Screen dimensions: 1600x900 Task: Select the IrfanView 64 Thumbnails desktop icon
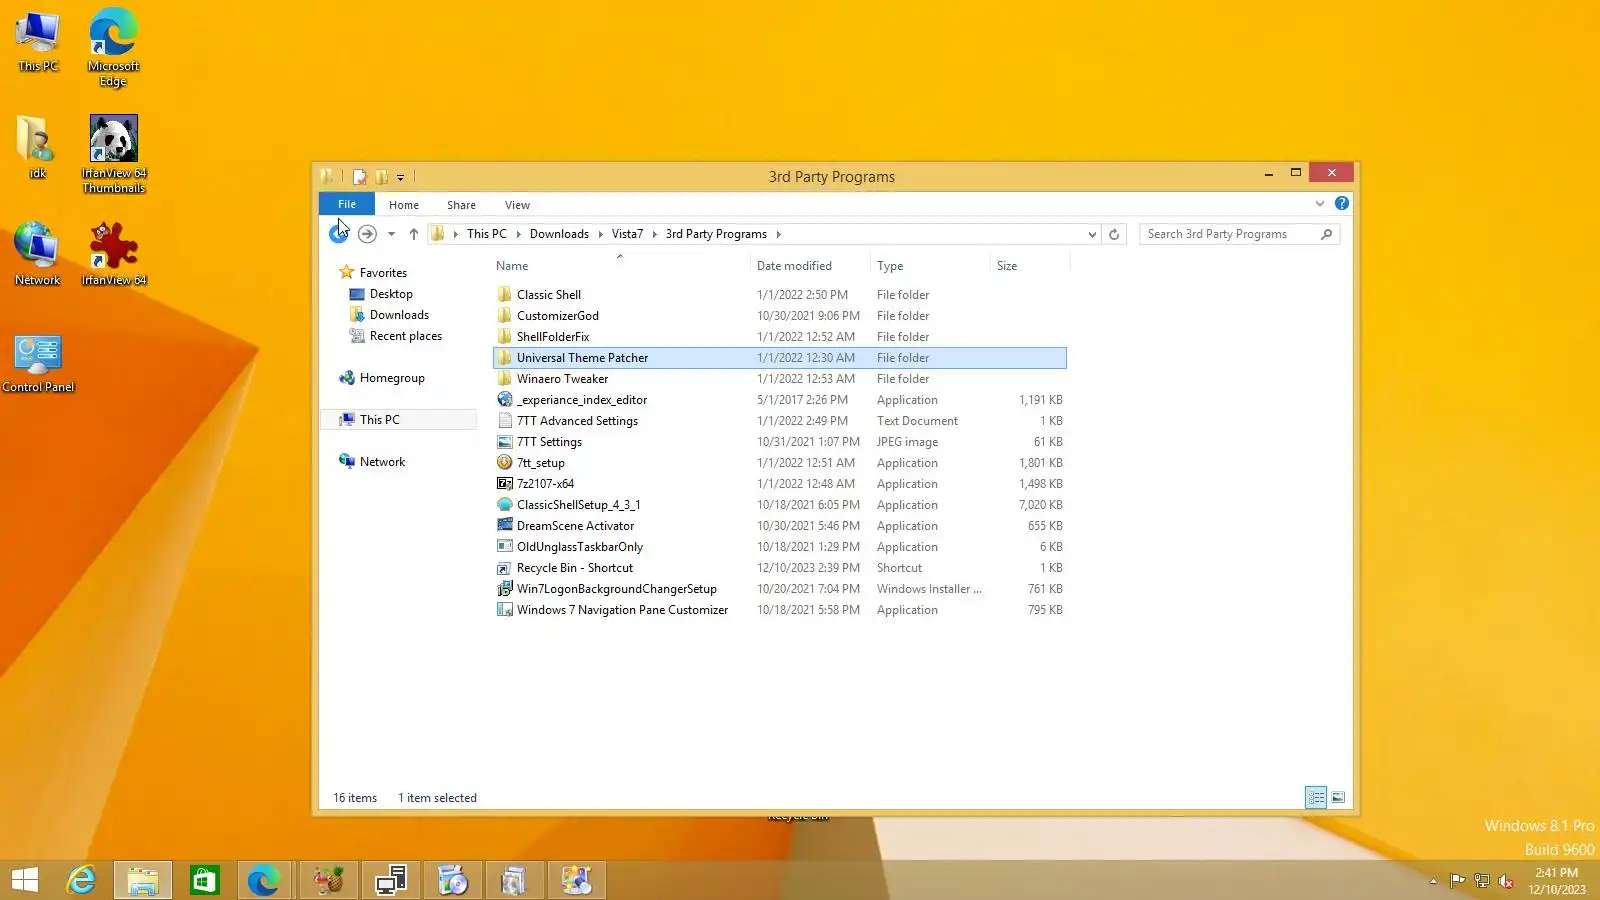coord(113,154)
